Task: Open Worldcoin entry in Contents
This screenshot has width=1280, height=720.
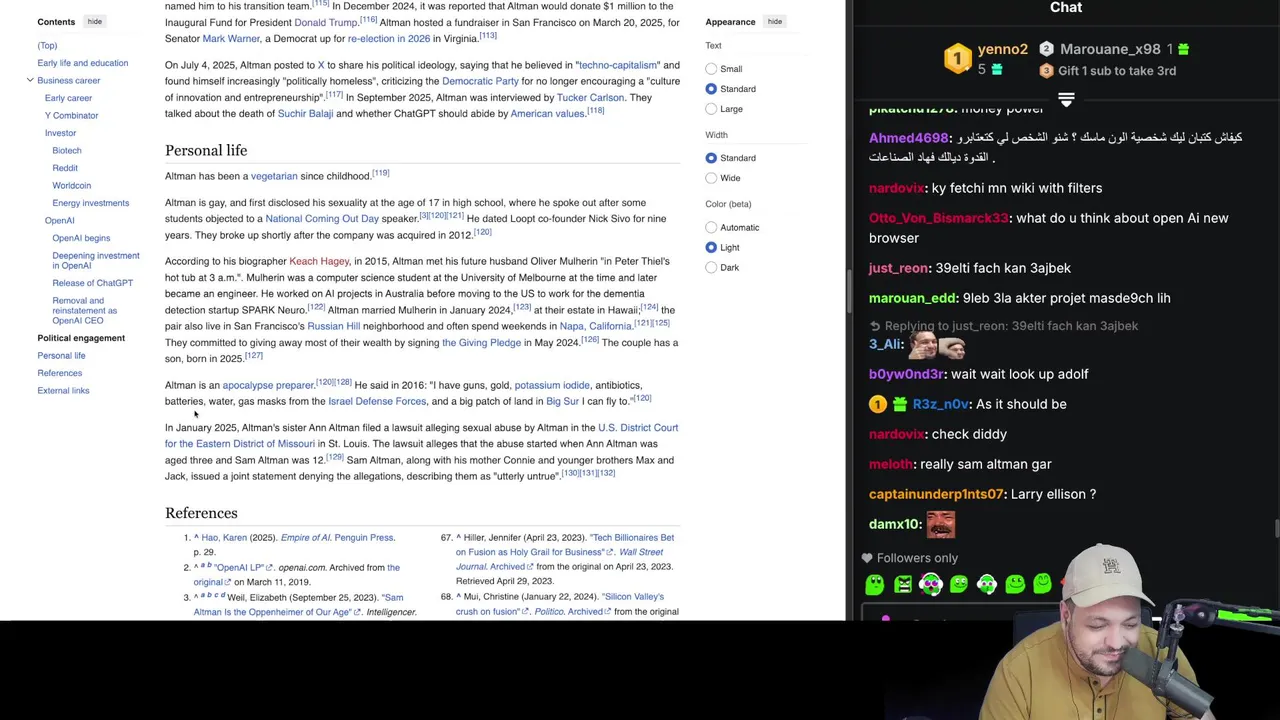Action: click(71, 185)
